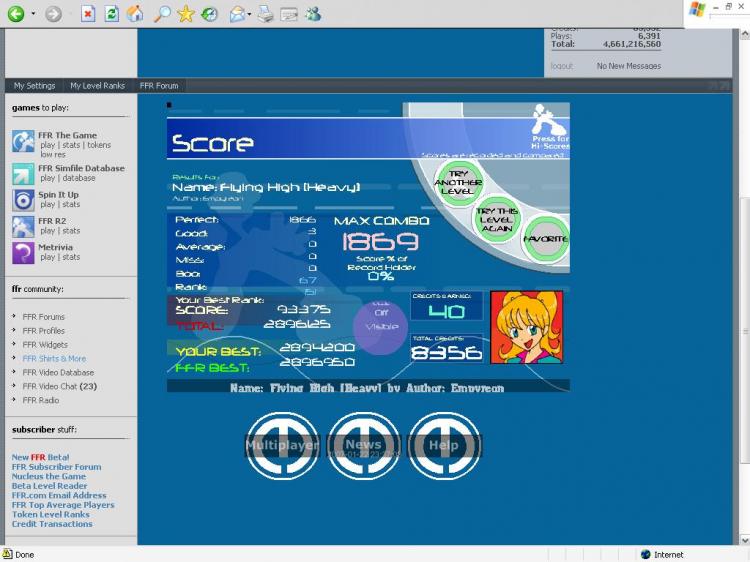Open the FFR Forum tab
Screen dimensions: 750x562
click(159, 86)
